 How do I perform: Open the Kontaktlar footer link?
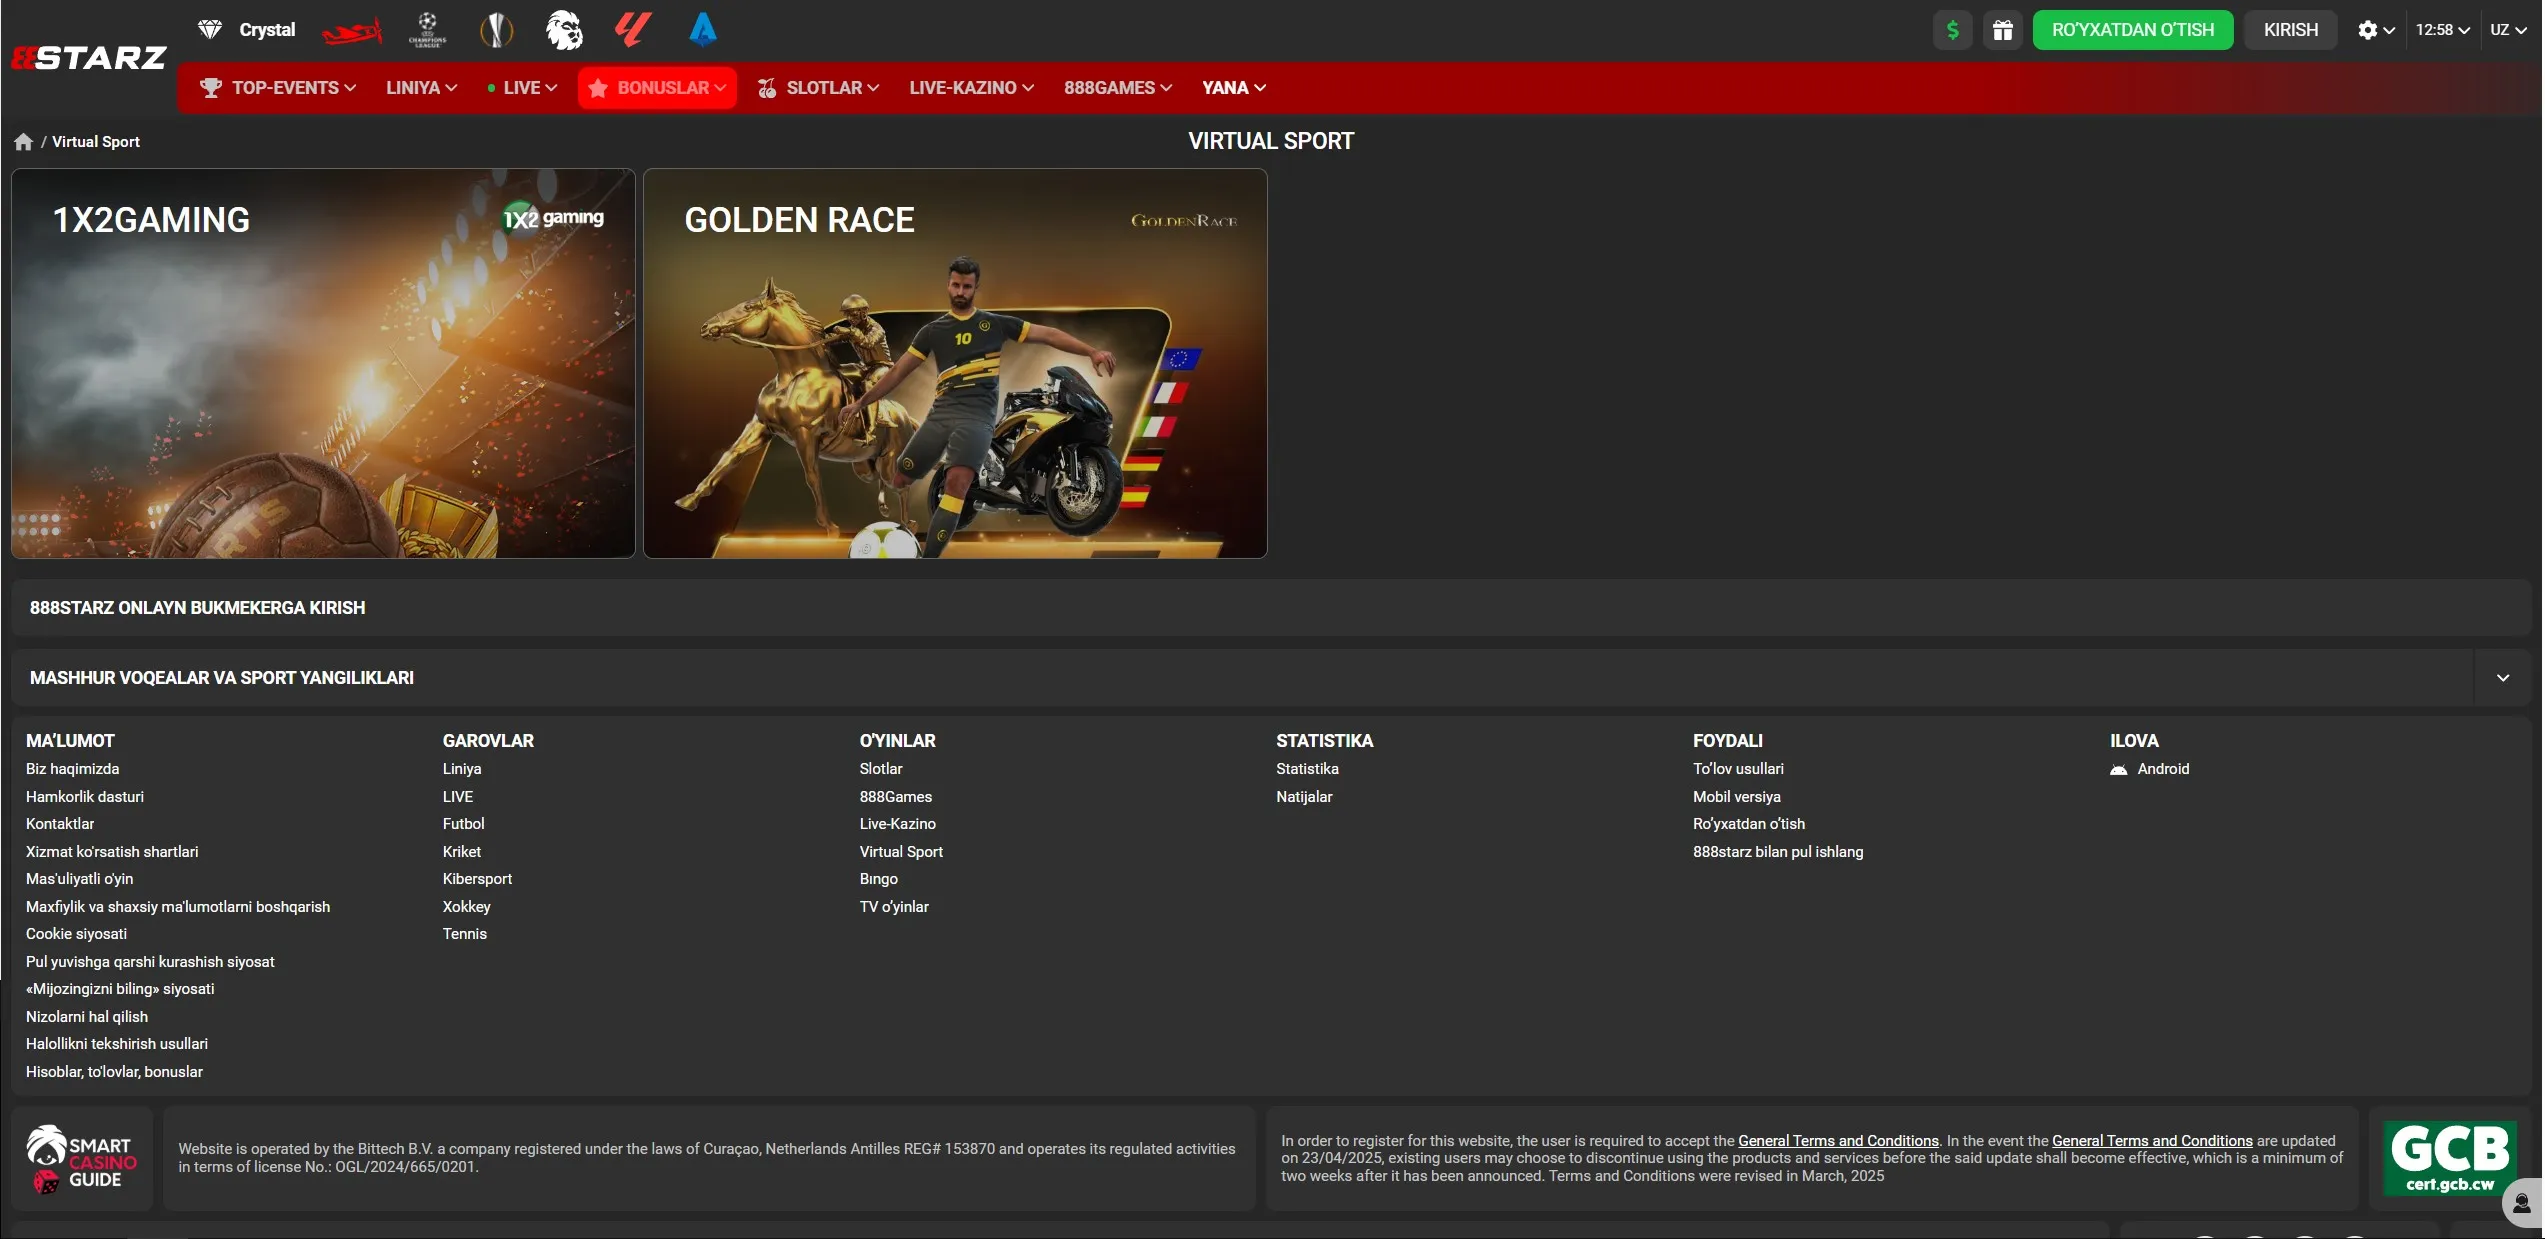click(x=60, y=824)
